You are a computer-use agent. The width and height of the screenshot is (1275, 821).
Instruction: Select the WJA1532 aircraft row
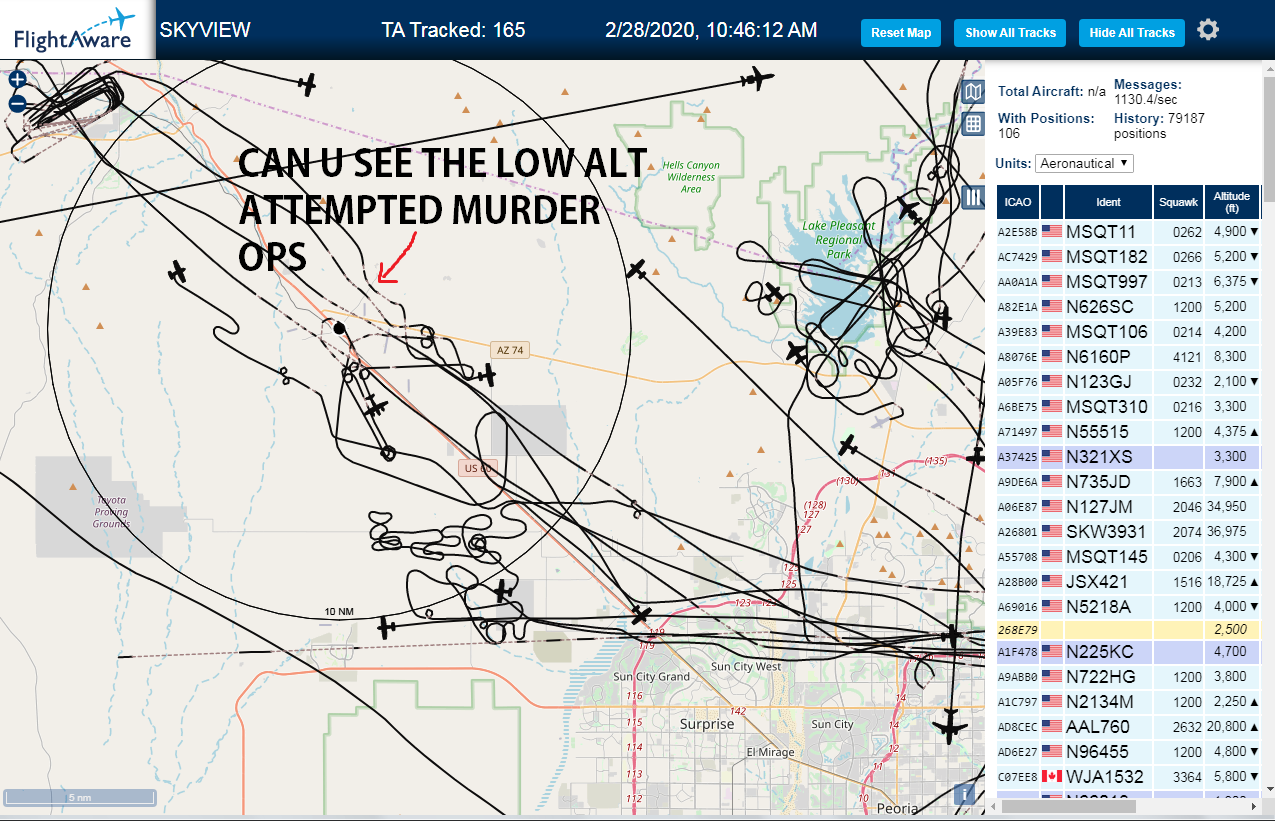pyautogui.click(x=1128, y=777)
